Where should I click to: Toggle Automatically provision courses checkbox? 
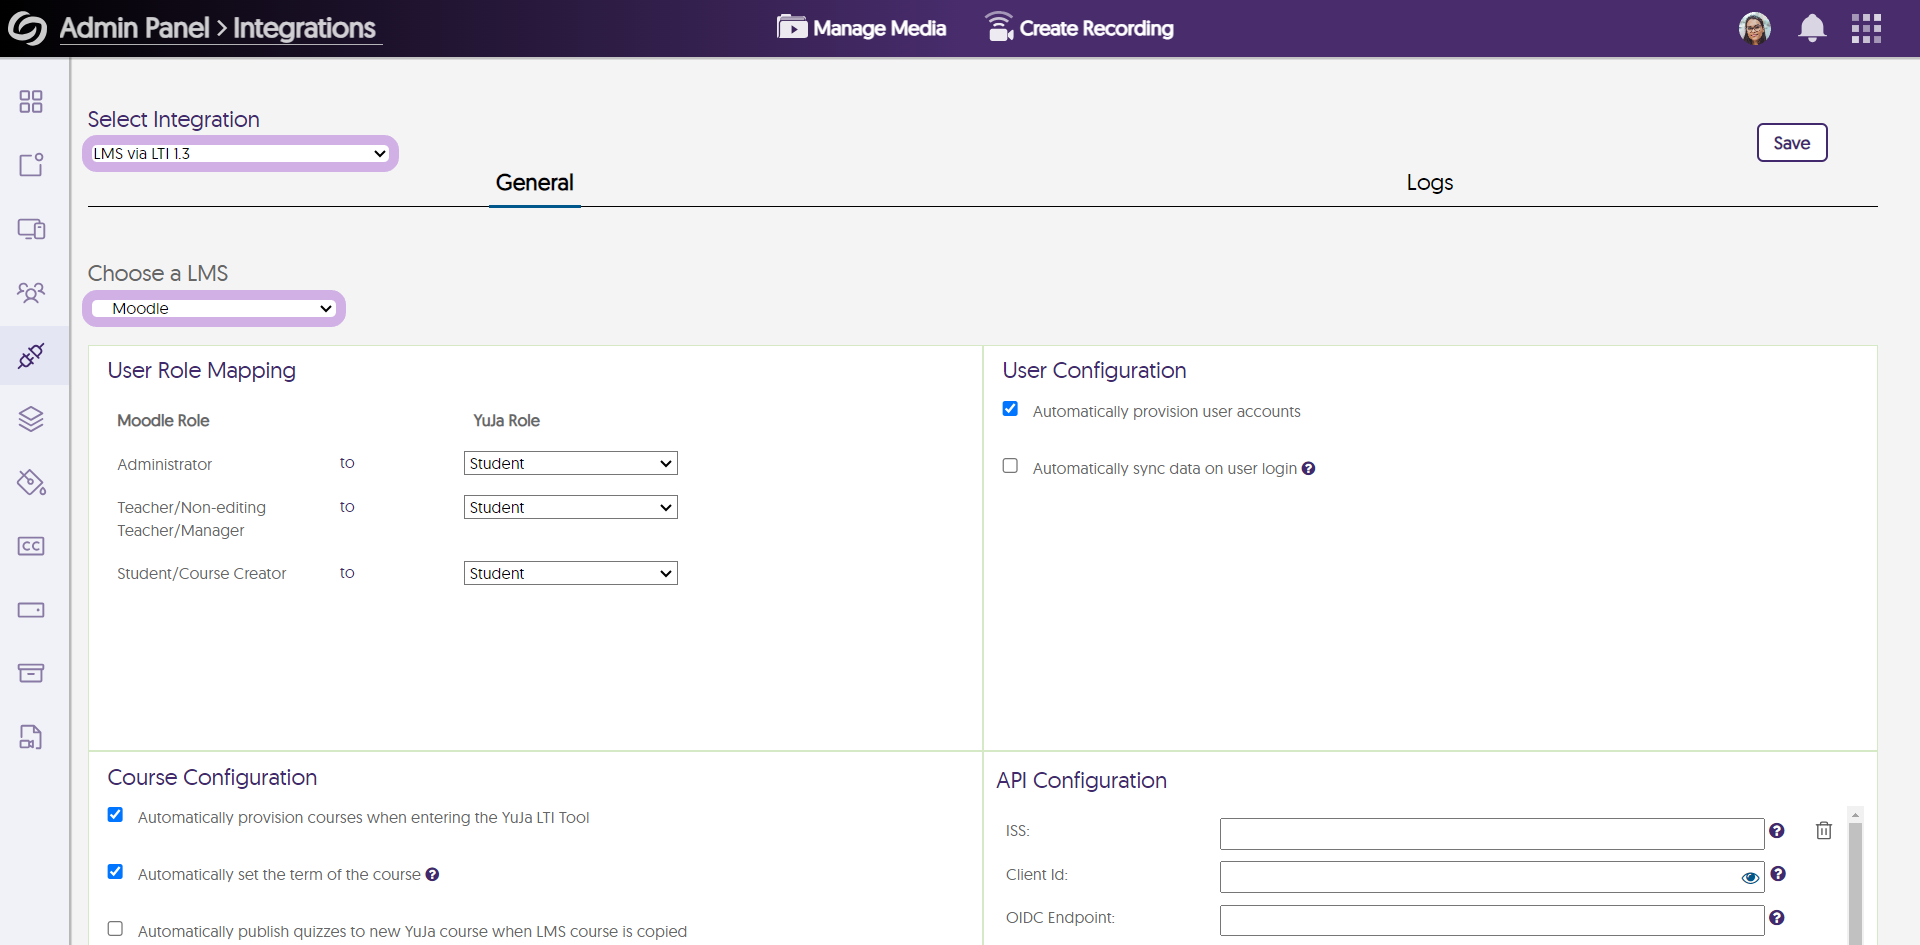point(115,815)
